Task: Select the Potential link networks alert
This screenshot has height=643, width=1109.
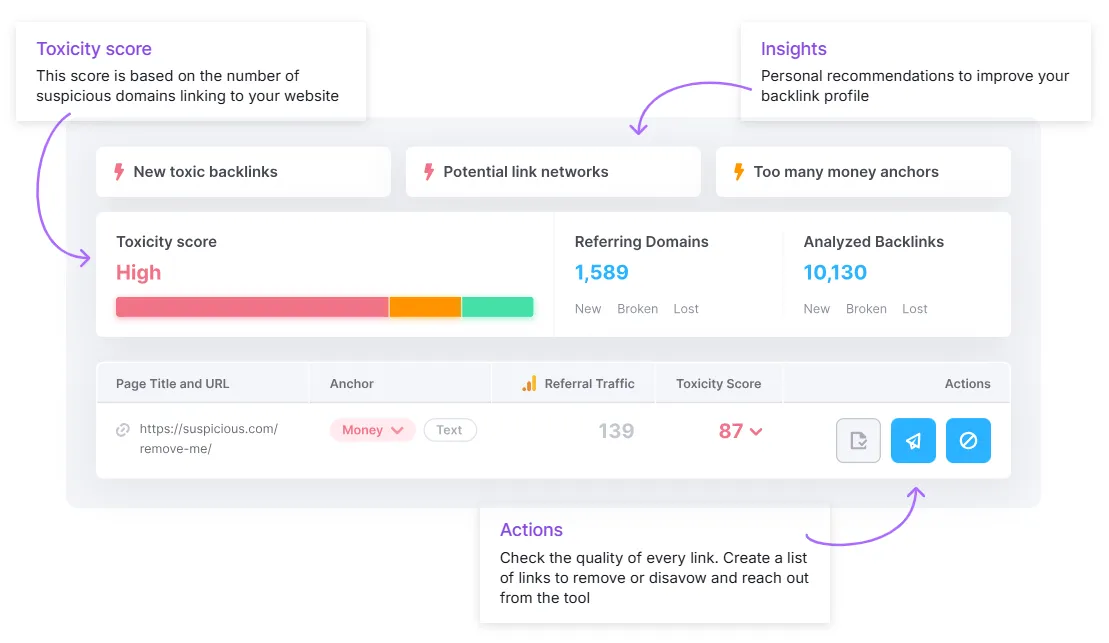Action: tap(553, 171)
